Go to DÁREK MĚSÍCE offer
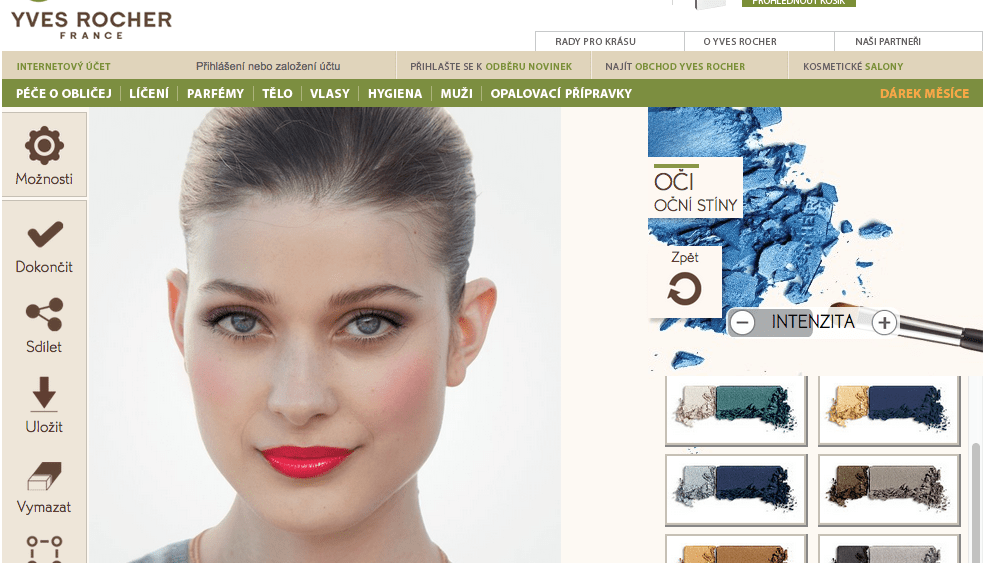 pyautogui.click(x=924, y=93)
